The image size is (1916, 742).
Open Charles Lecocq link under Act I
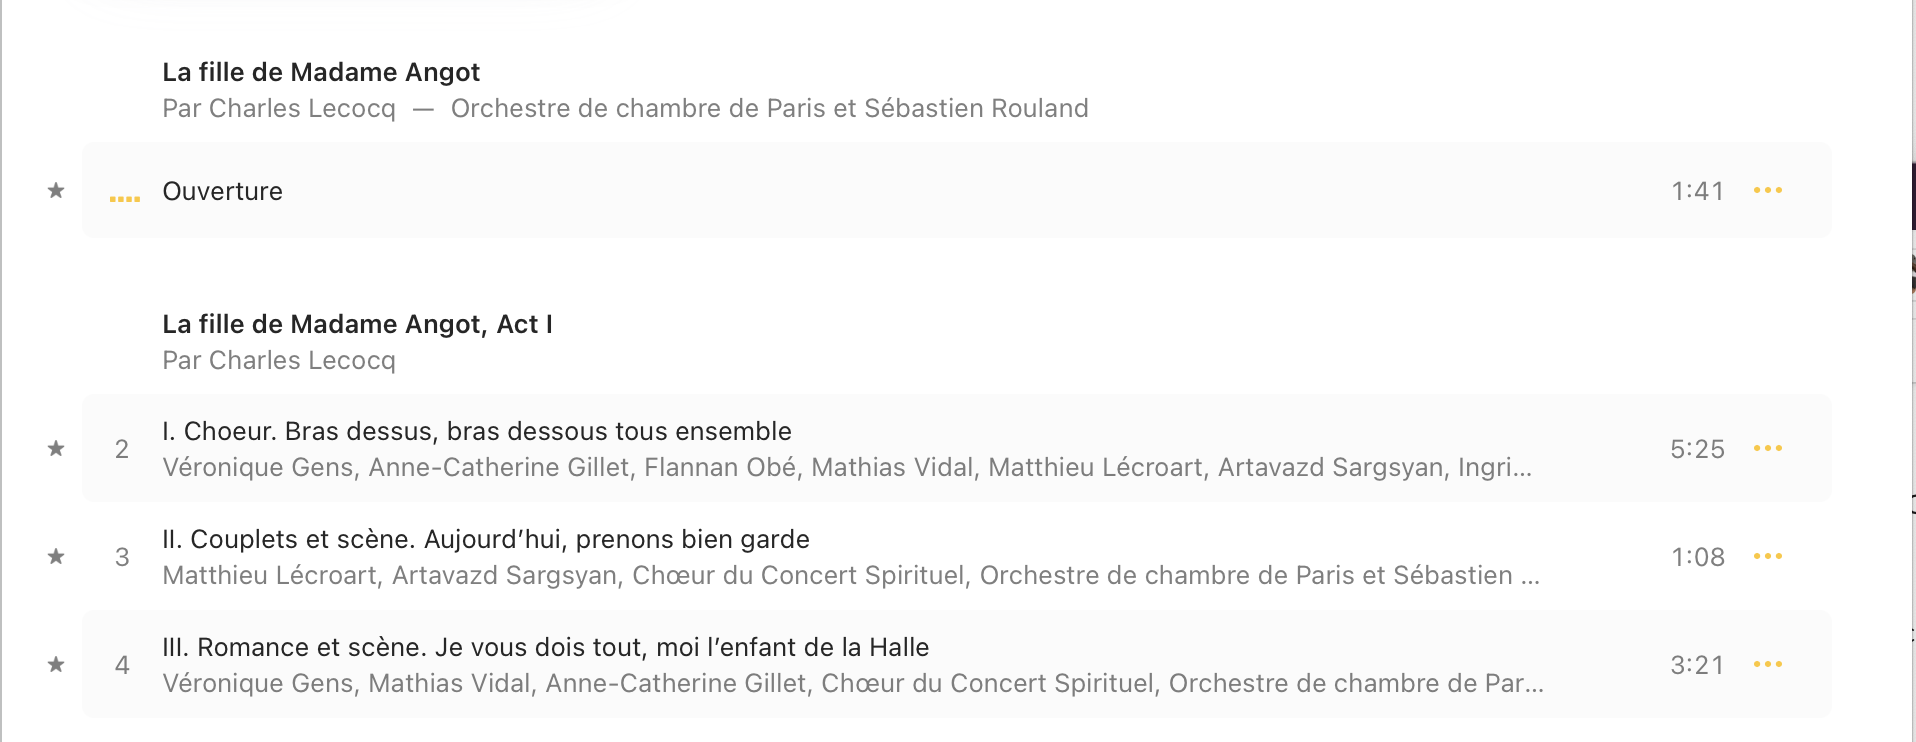point(302,360)
